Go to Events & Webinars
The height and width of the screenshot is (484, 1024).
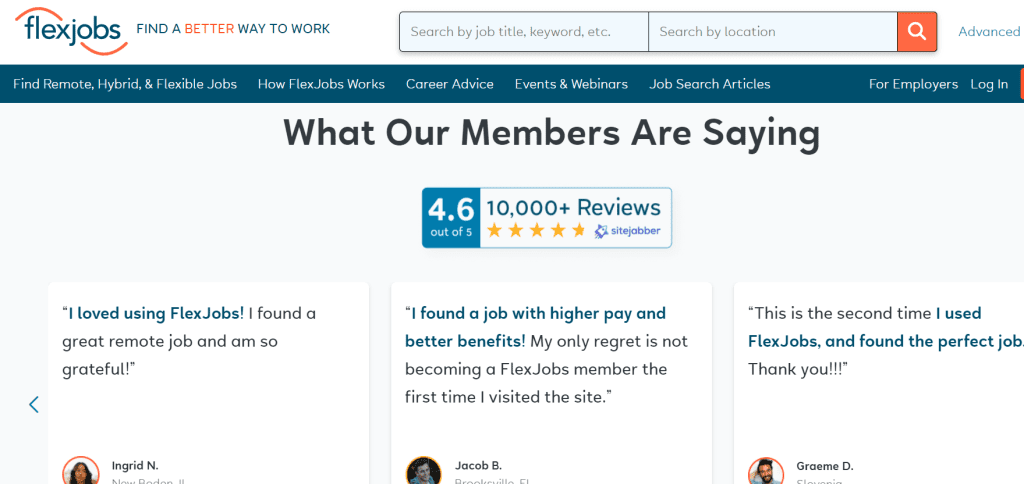[571, 84]
